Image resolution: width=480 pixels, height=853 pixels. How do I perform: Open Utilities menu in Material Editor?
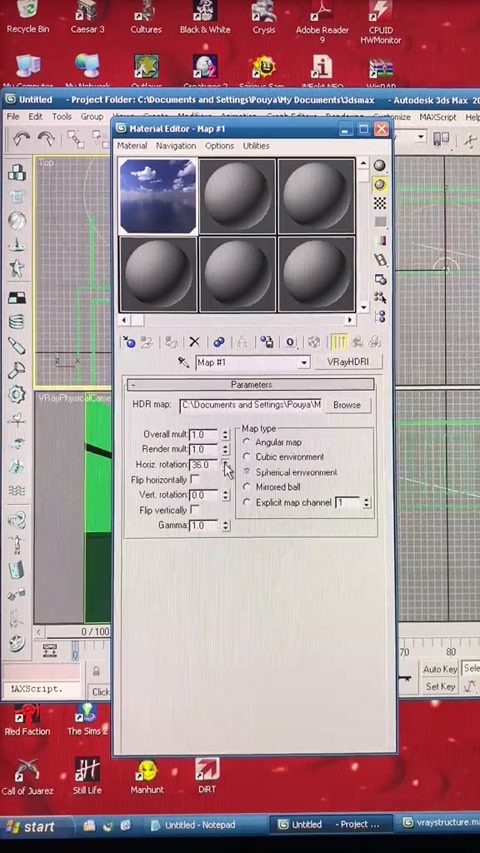click(x=256, y=146)
